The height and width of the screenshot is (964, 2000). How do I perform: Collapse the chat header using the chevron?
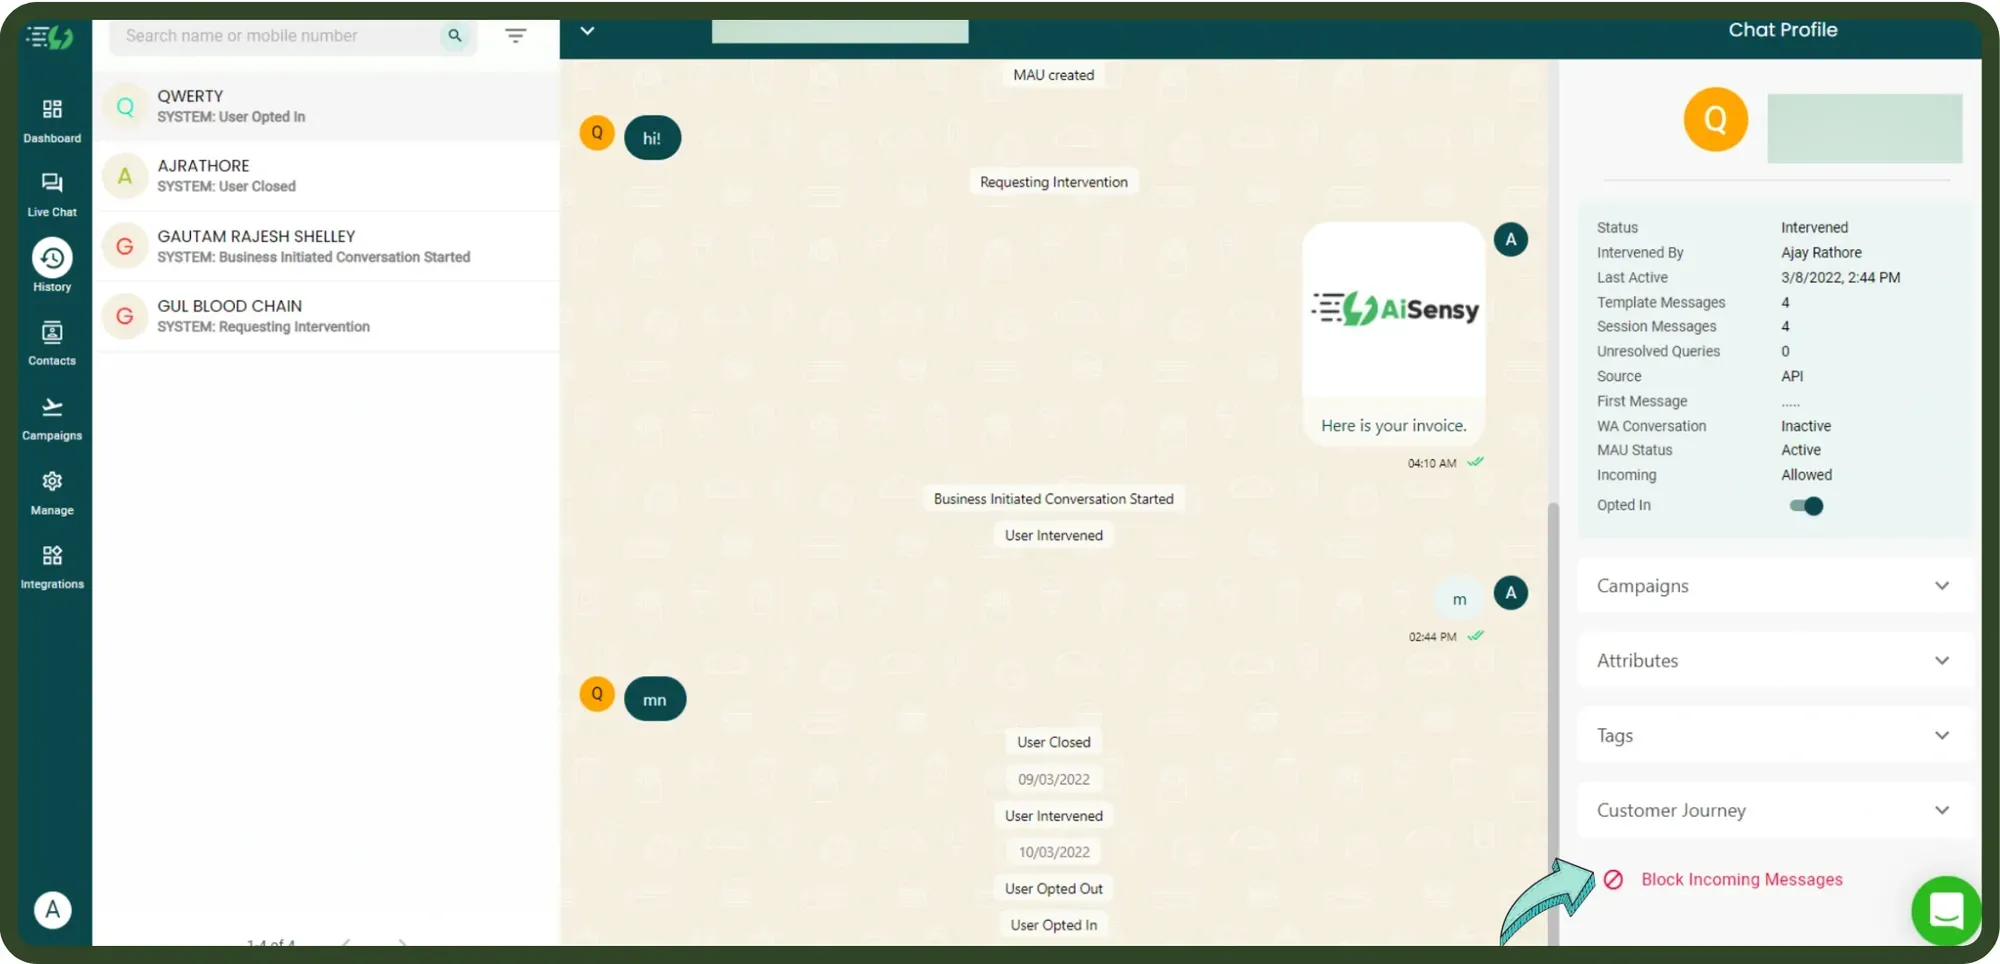[x=587, y=31]
